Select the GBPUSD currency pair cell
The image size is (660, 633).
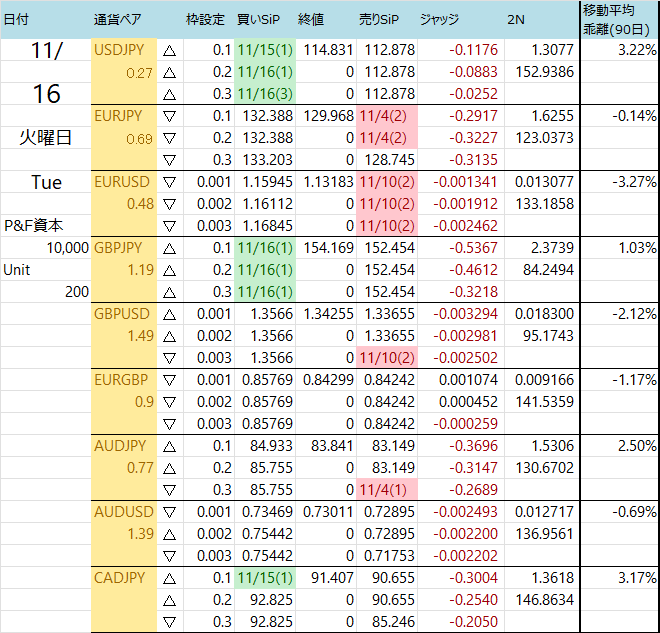(124, 314)
